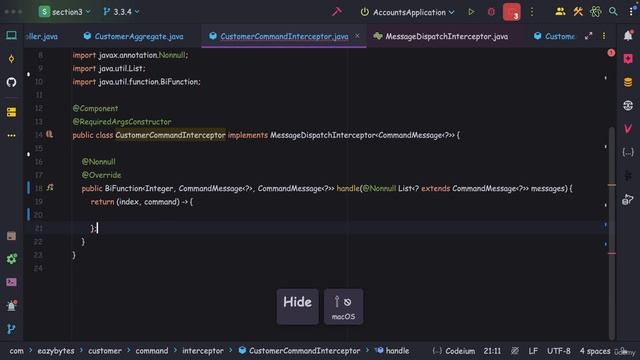
Task: Open the Codeium braces tool window
Action: (x=628, y=152)
